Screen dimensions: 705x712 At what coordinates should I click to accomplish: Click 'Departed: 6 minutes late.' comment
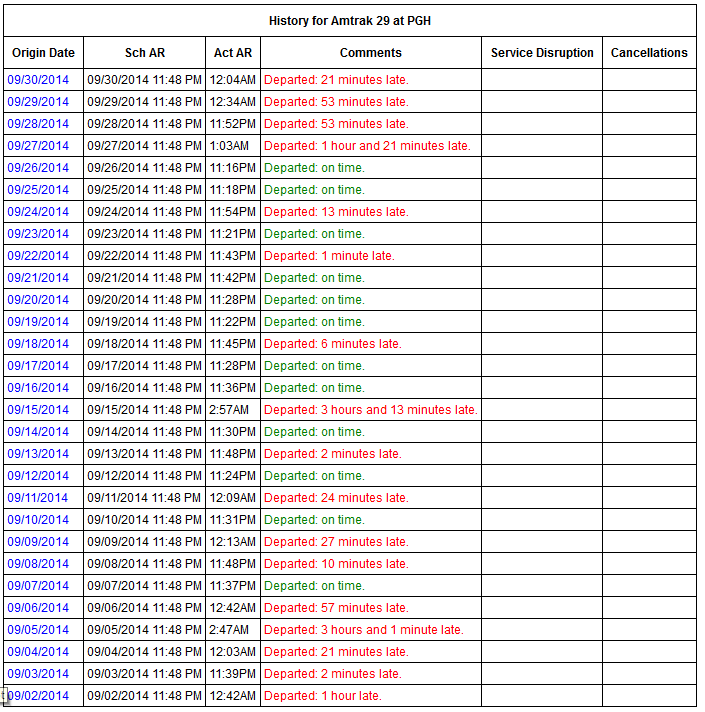(333, 344)
